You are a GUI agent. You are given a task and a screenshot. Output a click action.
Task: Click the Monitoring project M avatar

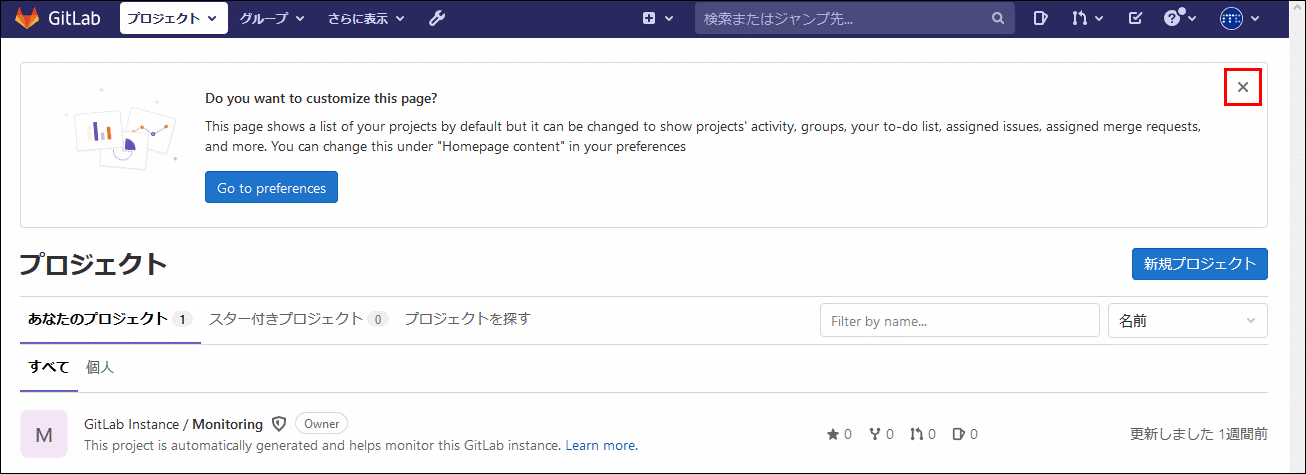(x=44, y=434)
